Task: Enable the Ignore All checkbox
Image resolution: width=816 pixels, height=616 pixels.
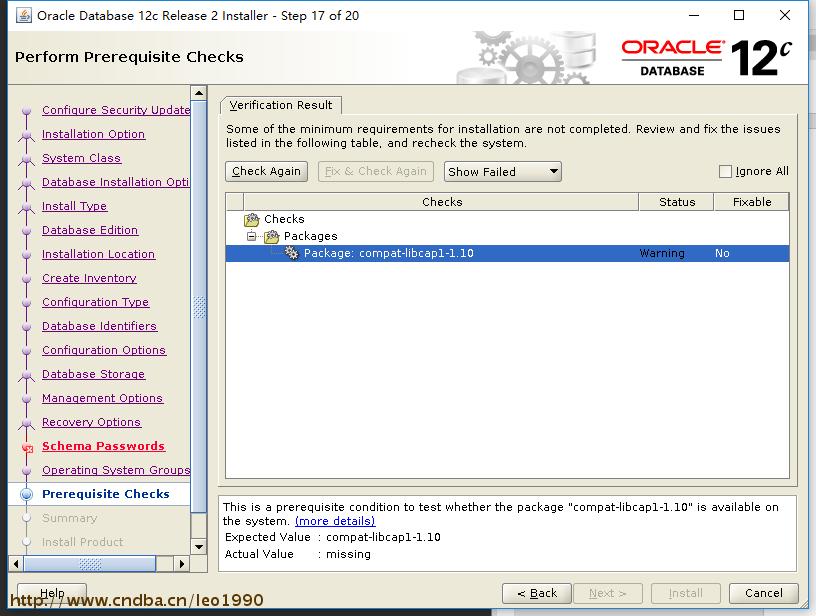Action: click(725, 171)
